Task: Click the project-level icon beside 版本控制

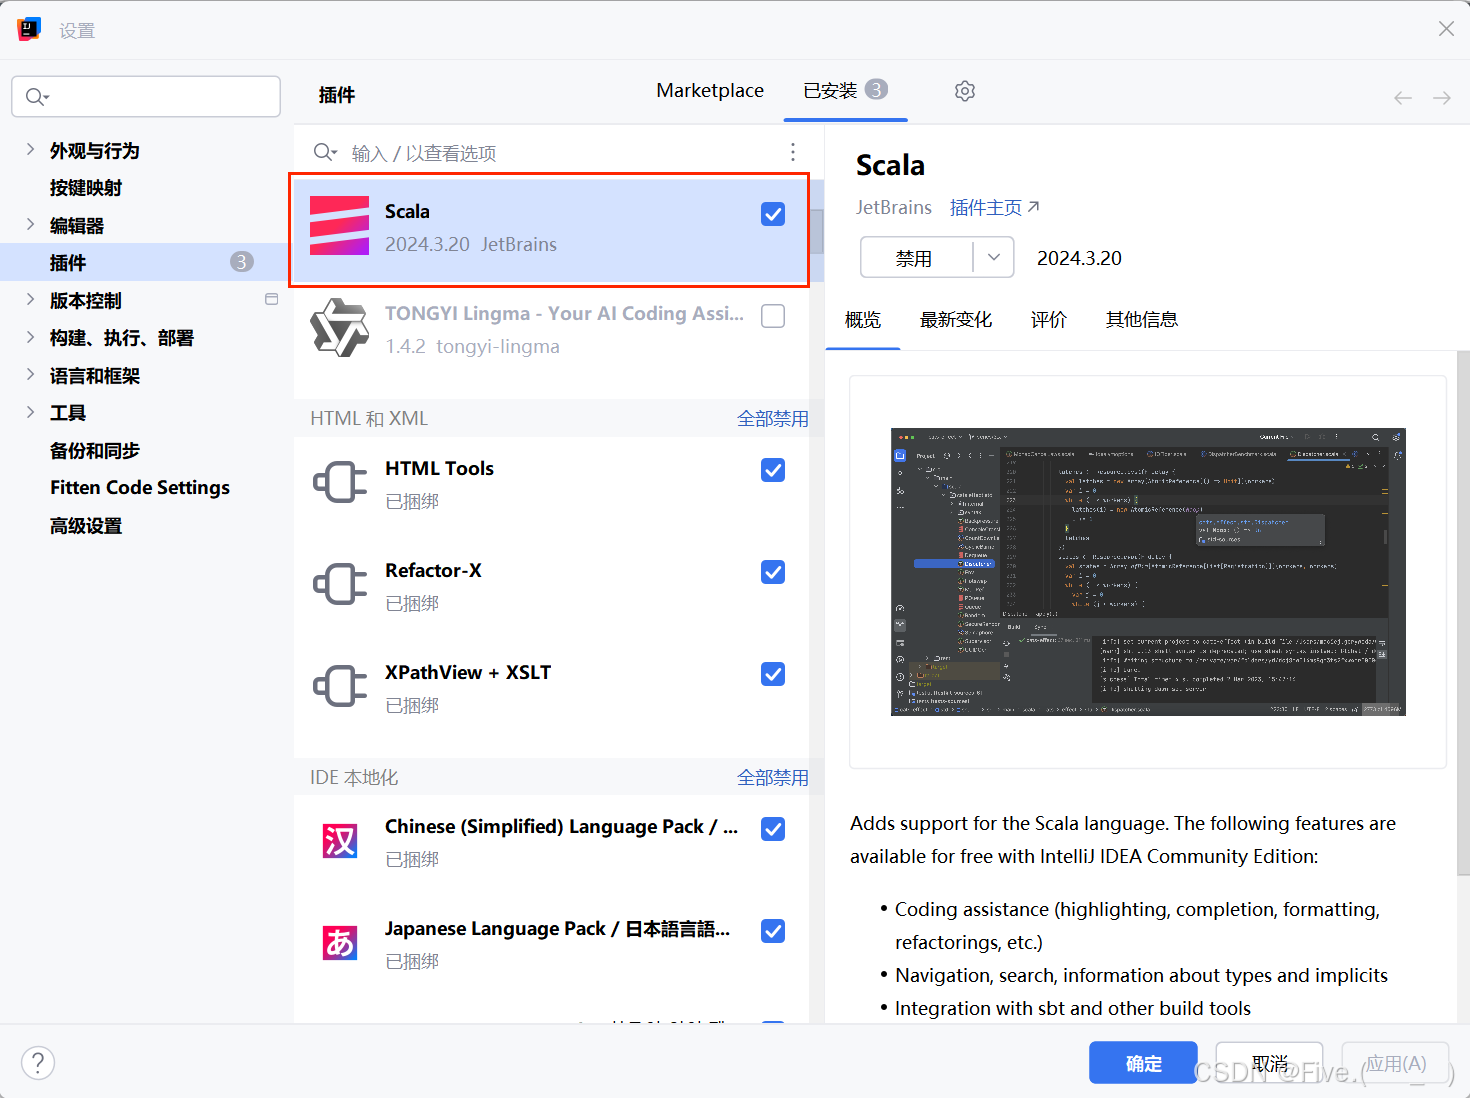Action: (x=271, y=299)
